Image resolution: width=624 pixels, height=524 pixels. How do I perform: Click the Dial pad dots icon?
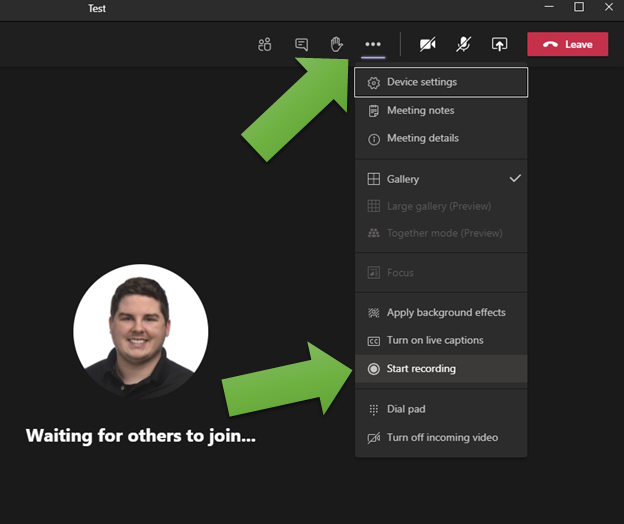[374, 409]
